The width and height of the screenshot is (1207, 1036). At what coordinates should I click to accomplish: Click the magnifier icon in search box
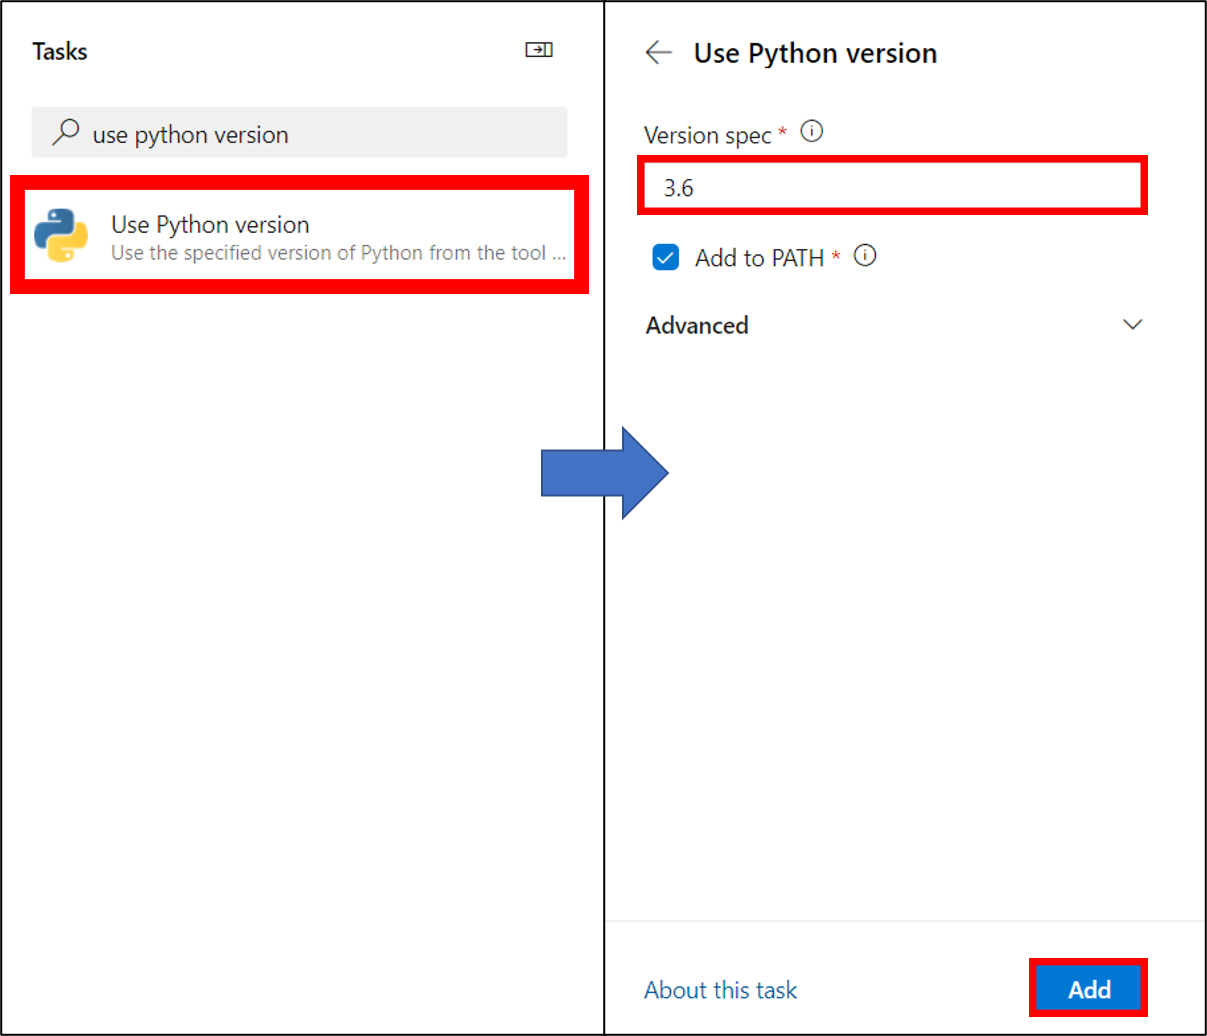pyautogui.click(x=66, y=133)
